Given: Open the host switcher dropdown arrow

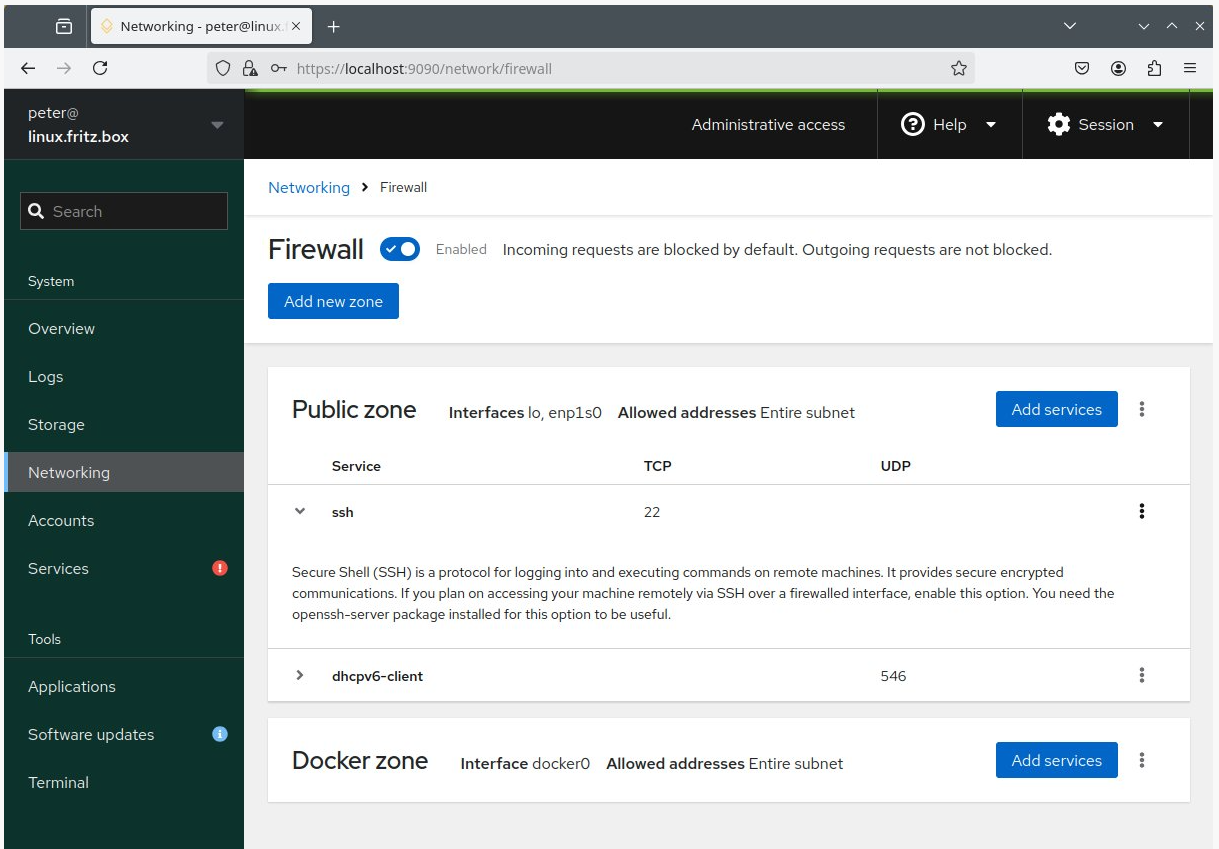Looking at the screenshot, I should (x=217, y=125).
